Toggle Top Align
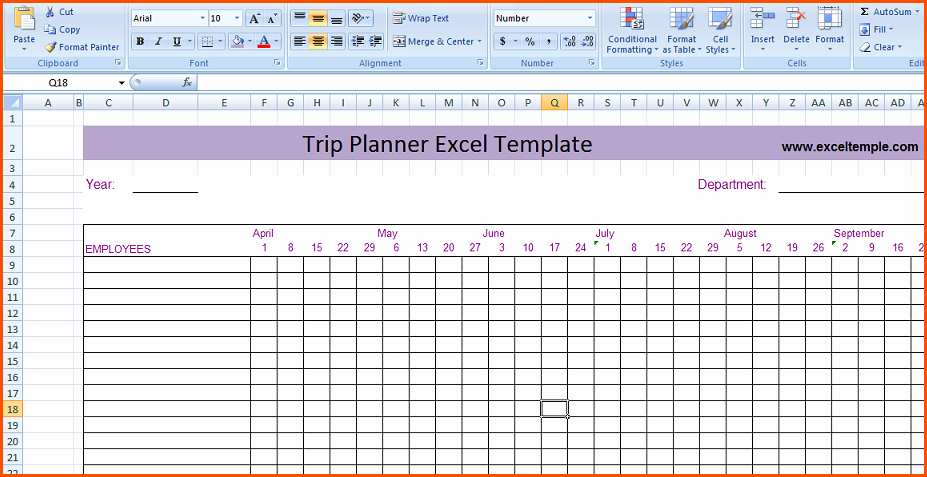Image resolution: width=927 pixels, height=477 pixels. pyautogui.click(x=300, y=18)
